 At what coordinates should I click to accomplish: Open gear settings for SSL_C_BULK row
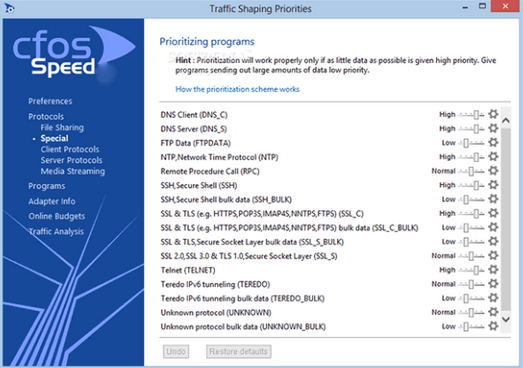pos(493,228)
